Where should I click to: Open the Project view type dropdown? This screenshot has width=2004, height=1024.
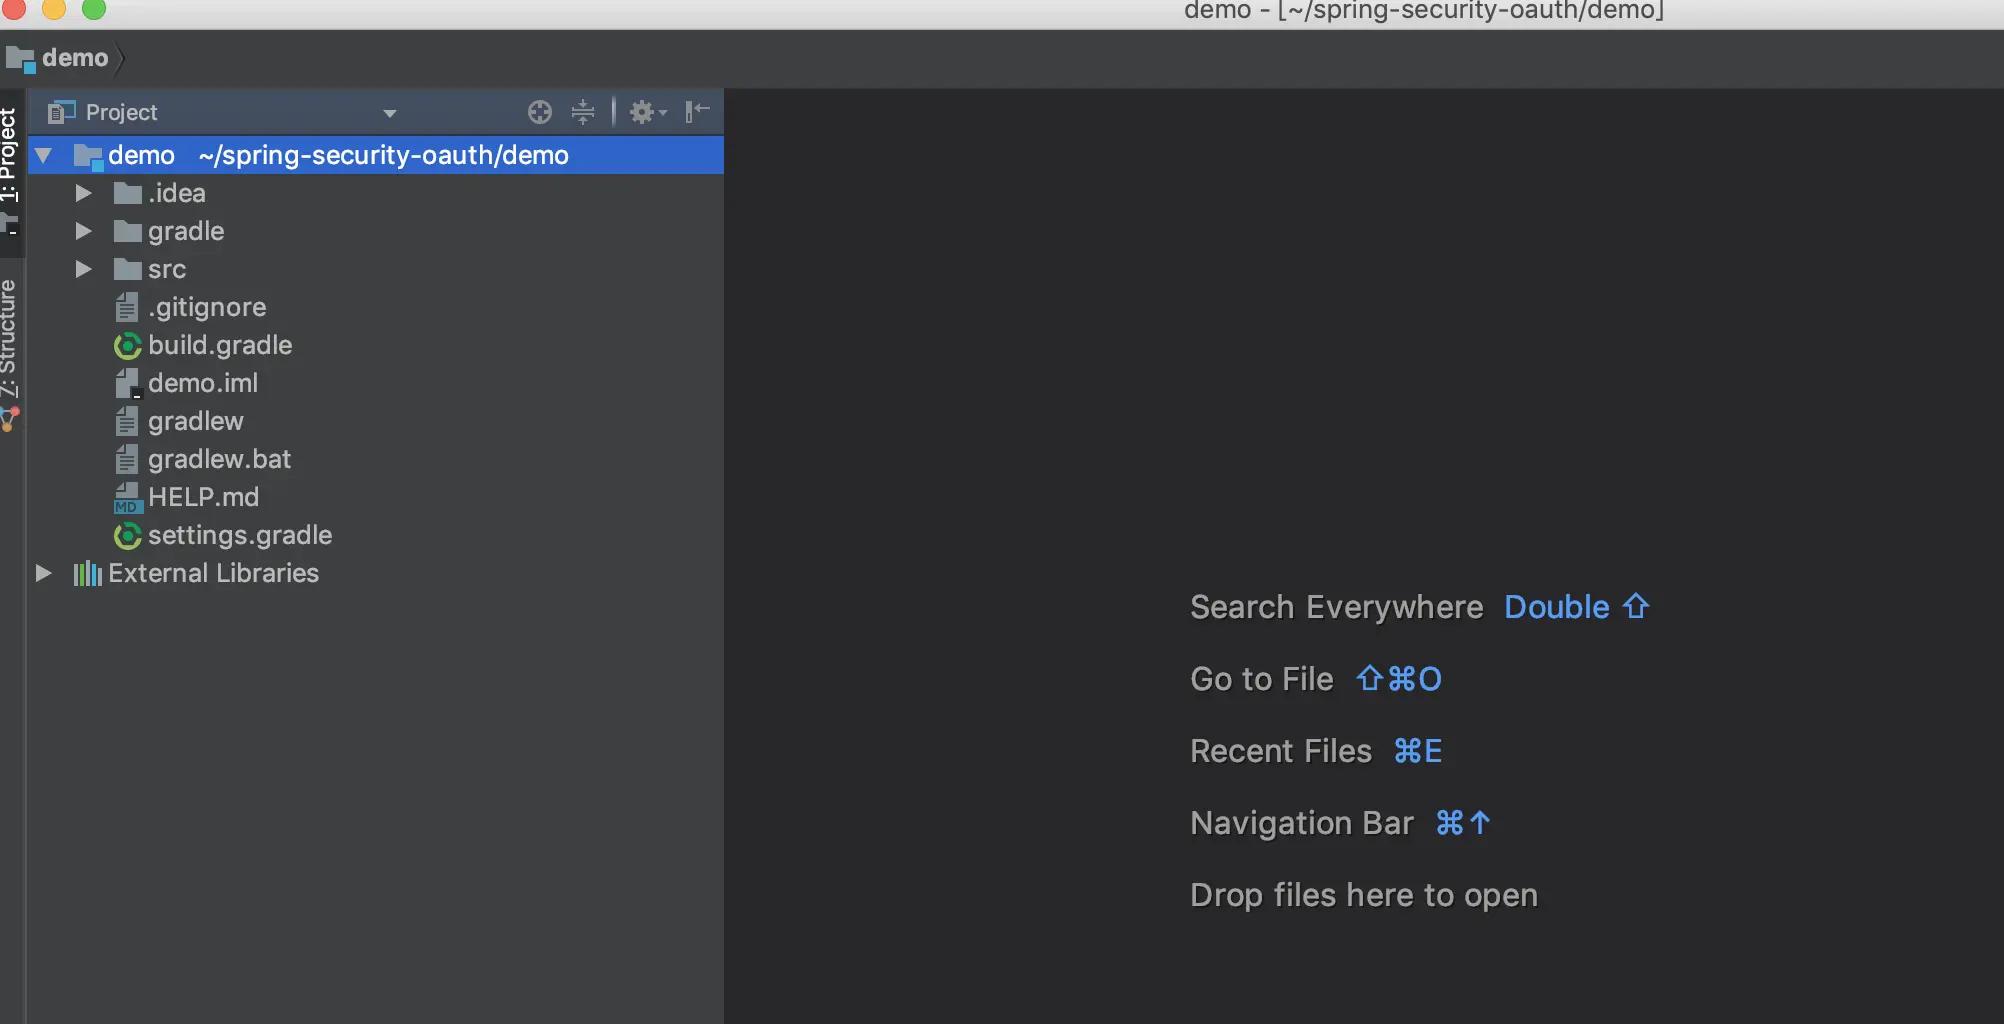pyautogui.click(x=390, y=113)
